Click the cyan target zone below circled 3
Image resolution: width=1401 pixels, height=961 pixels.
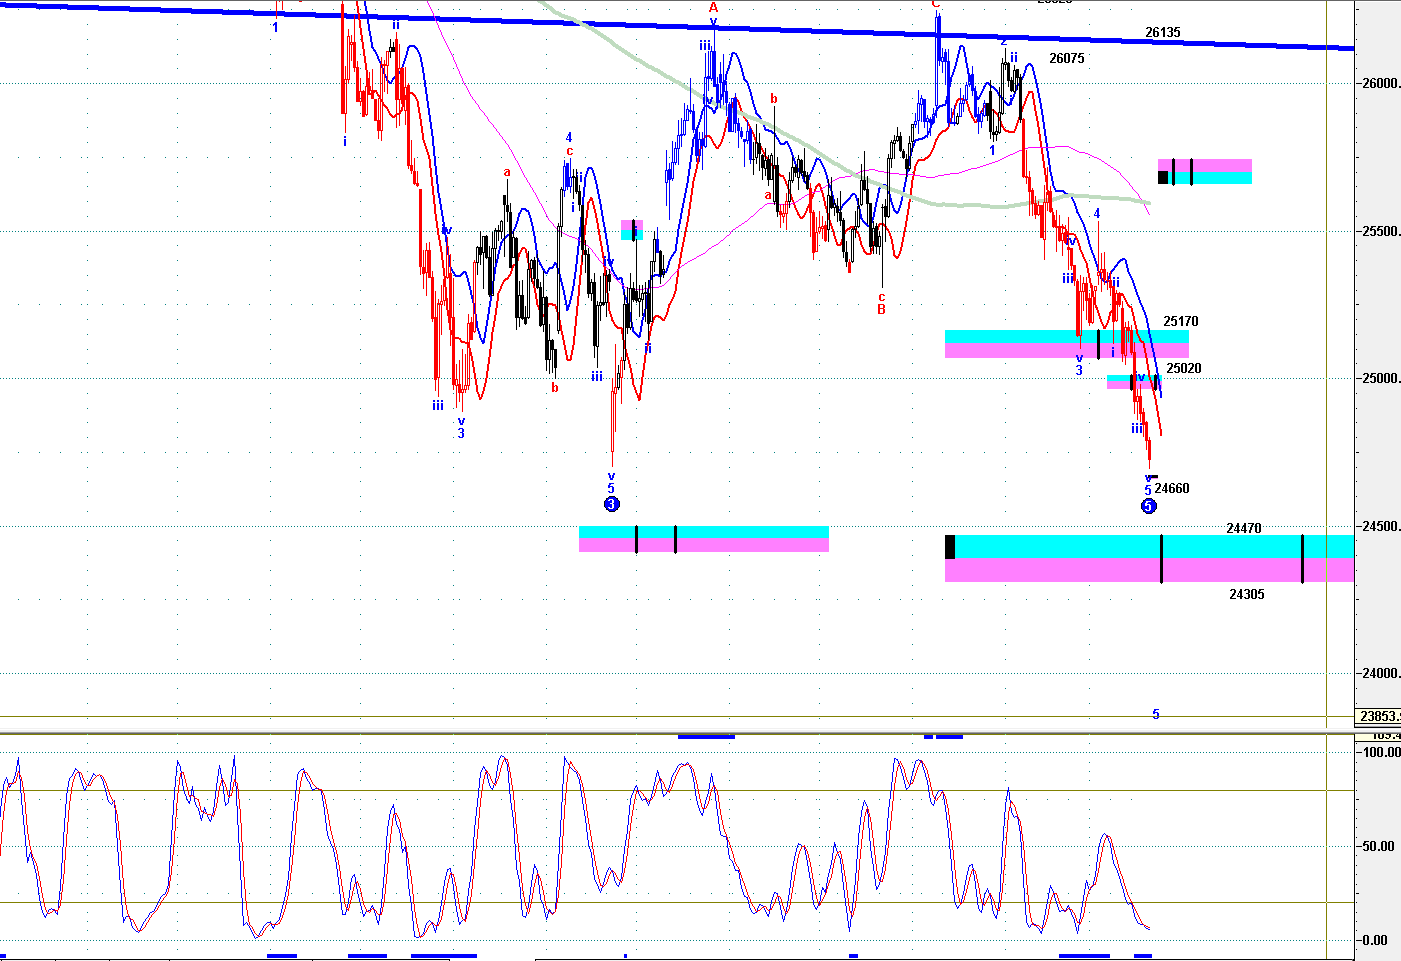click(x=704, y=532)
